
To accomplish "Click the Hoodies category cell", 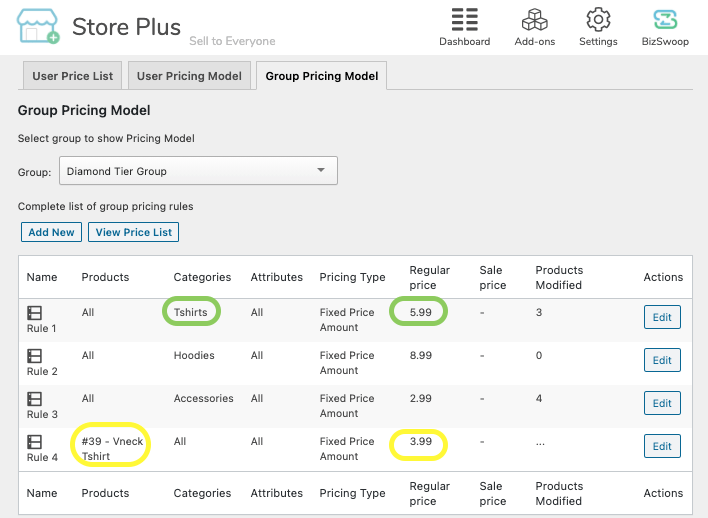I will pos(194,355).
